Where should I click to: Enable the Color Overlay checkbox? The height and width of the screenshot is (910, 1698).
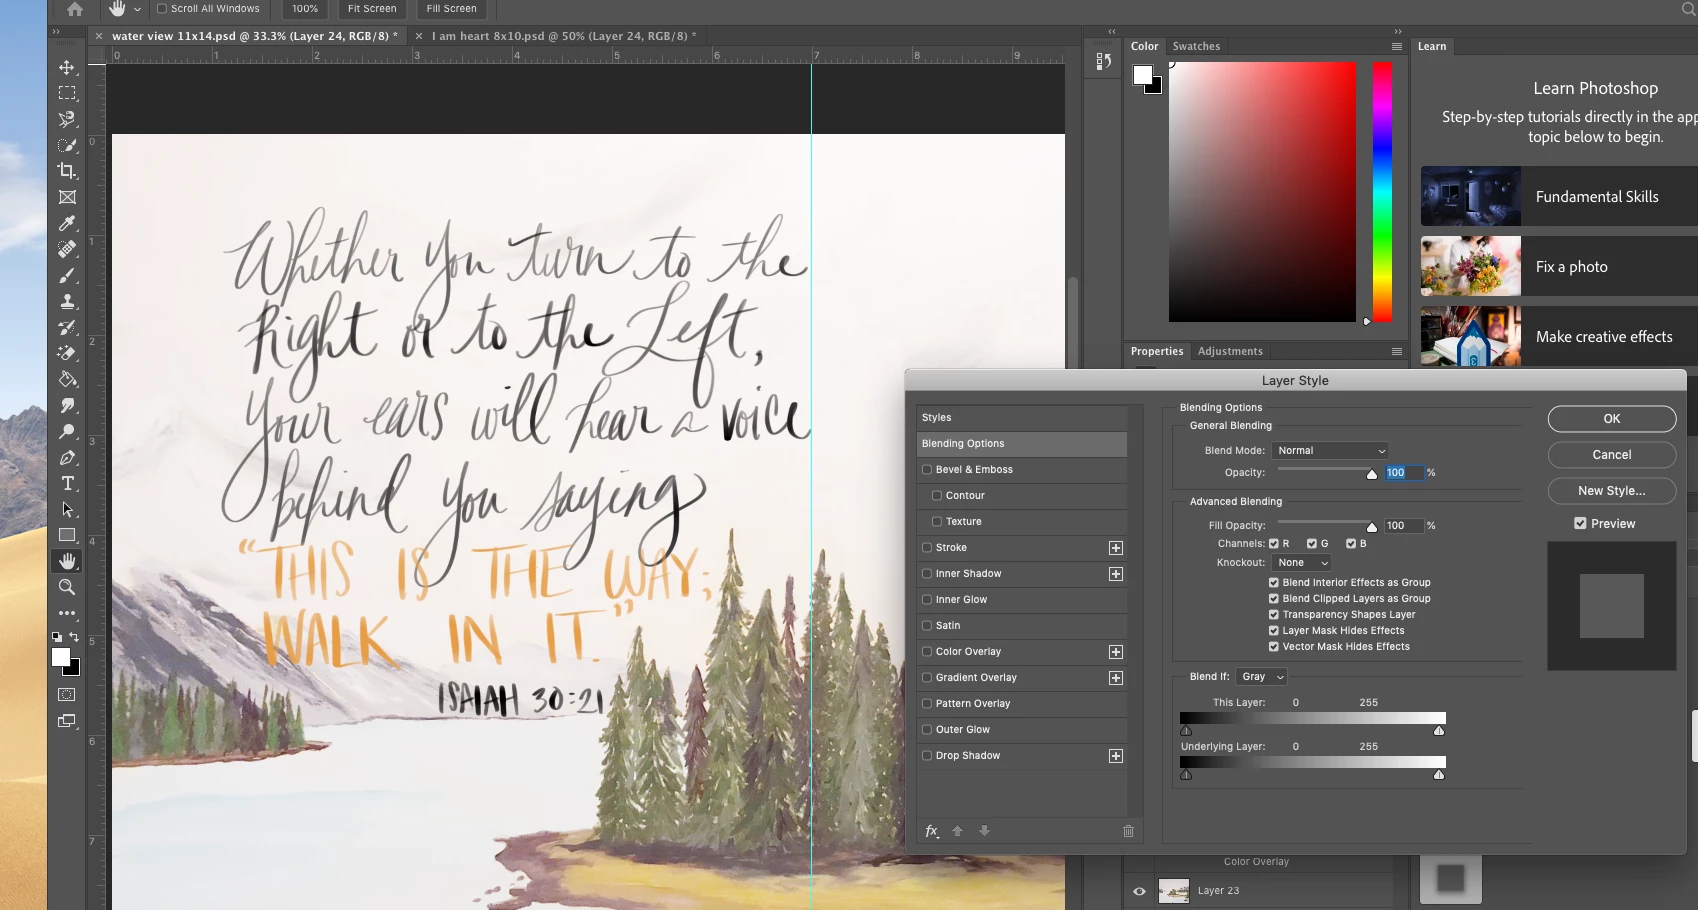click(x=927, y=652)
